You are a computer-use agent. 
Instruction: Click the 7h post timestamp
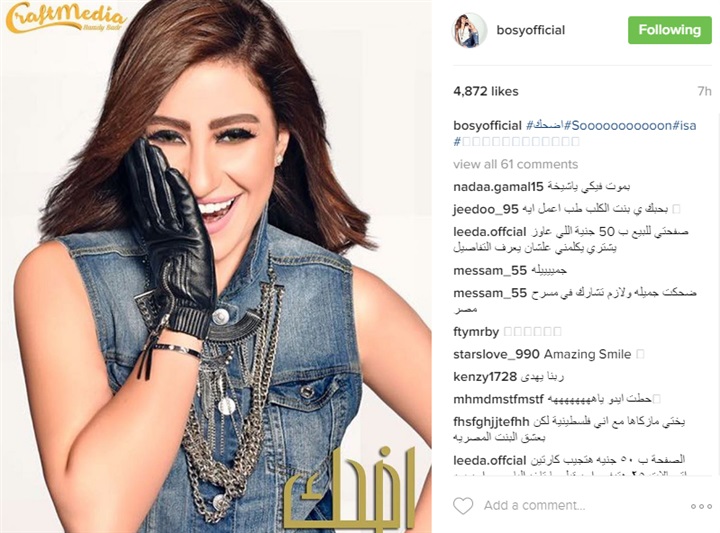[704, 91]
